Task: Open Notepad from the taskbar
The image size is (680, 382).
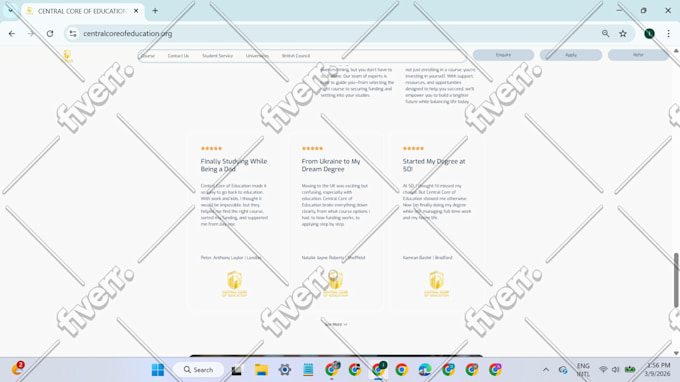Action: click(308, 370)
